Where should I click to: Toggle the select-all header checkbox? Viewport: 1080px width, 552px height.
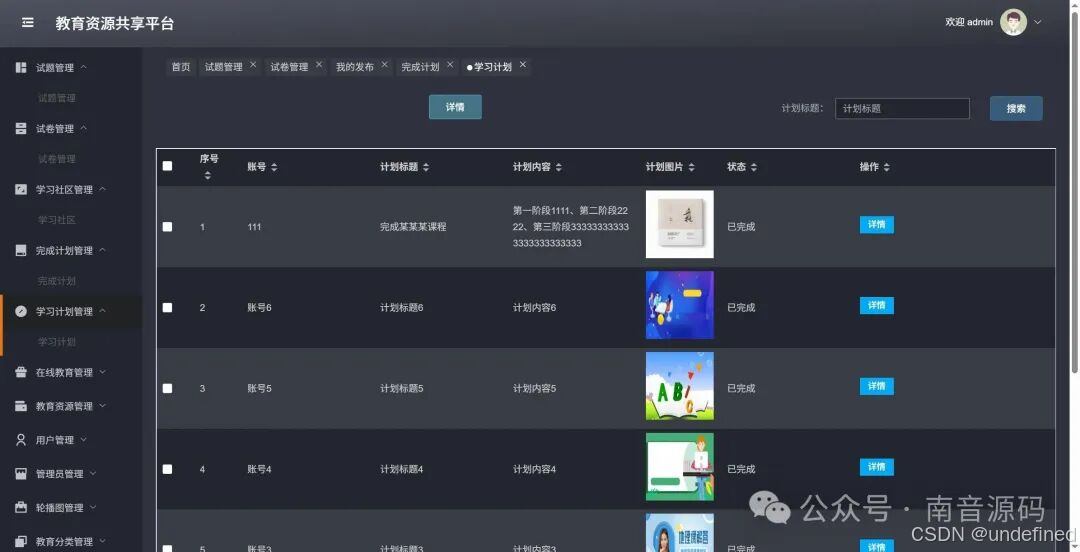[x=167, y=165]
